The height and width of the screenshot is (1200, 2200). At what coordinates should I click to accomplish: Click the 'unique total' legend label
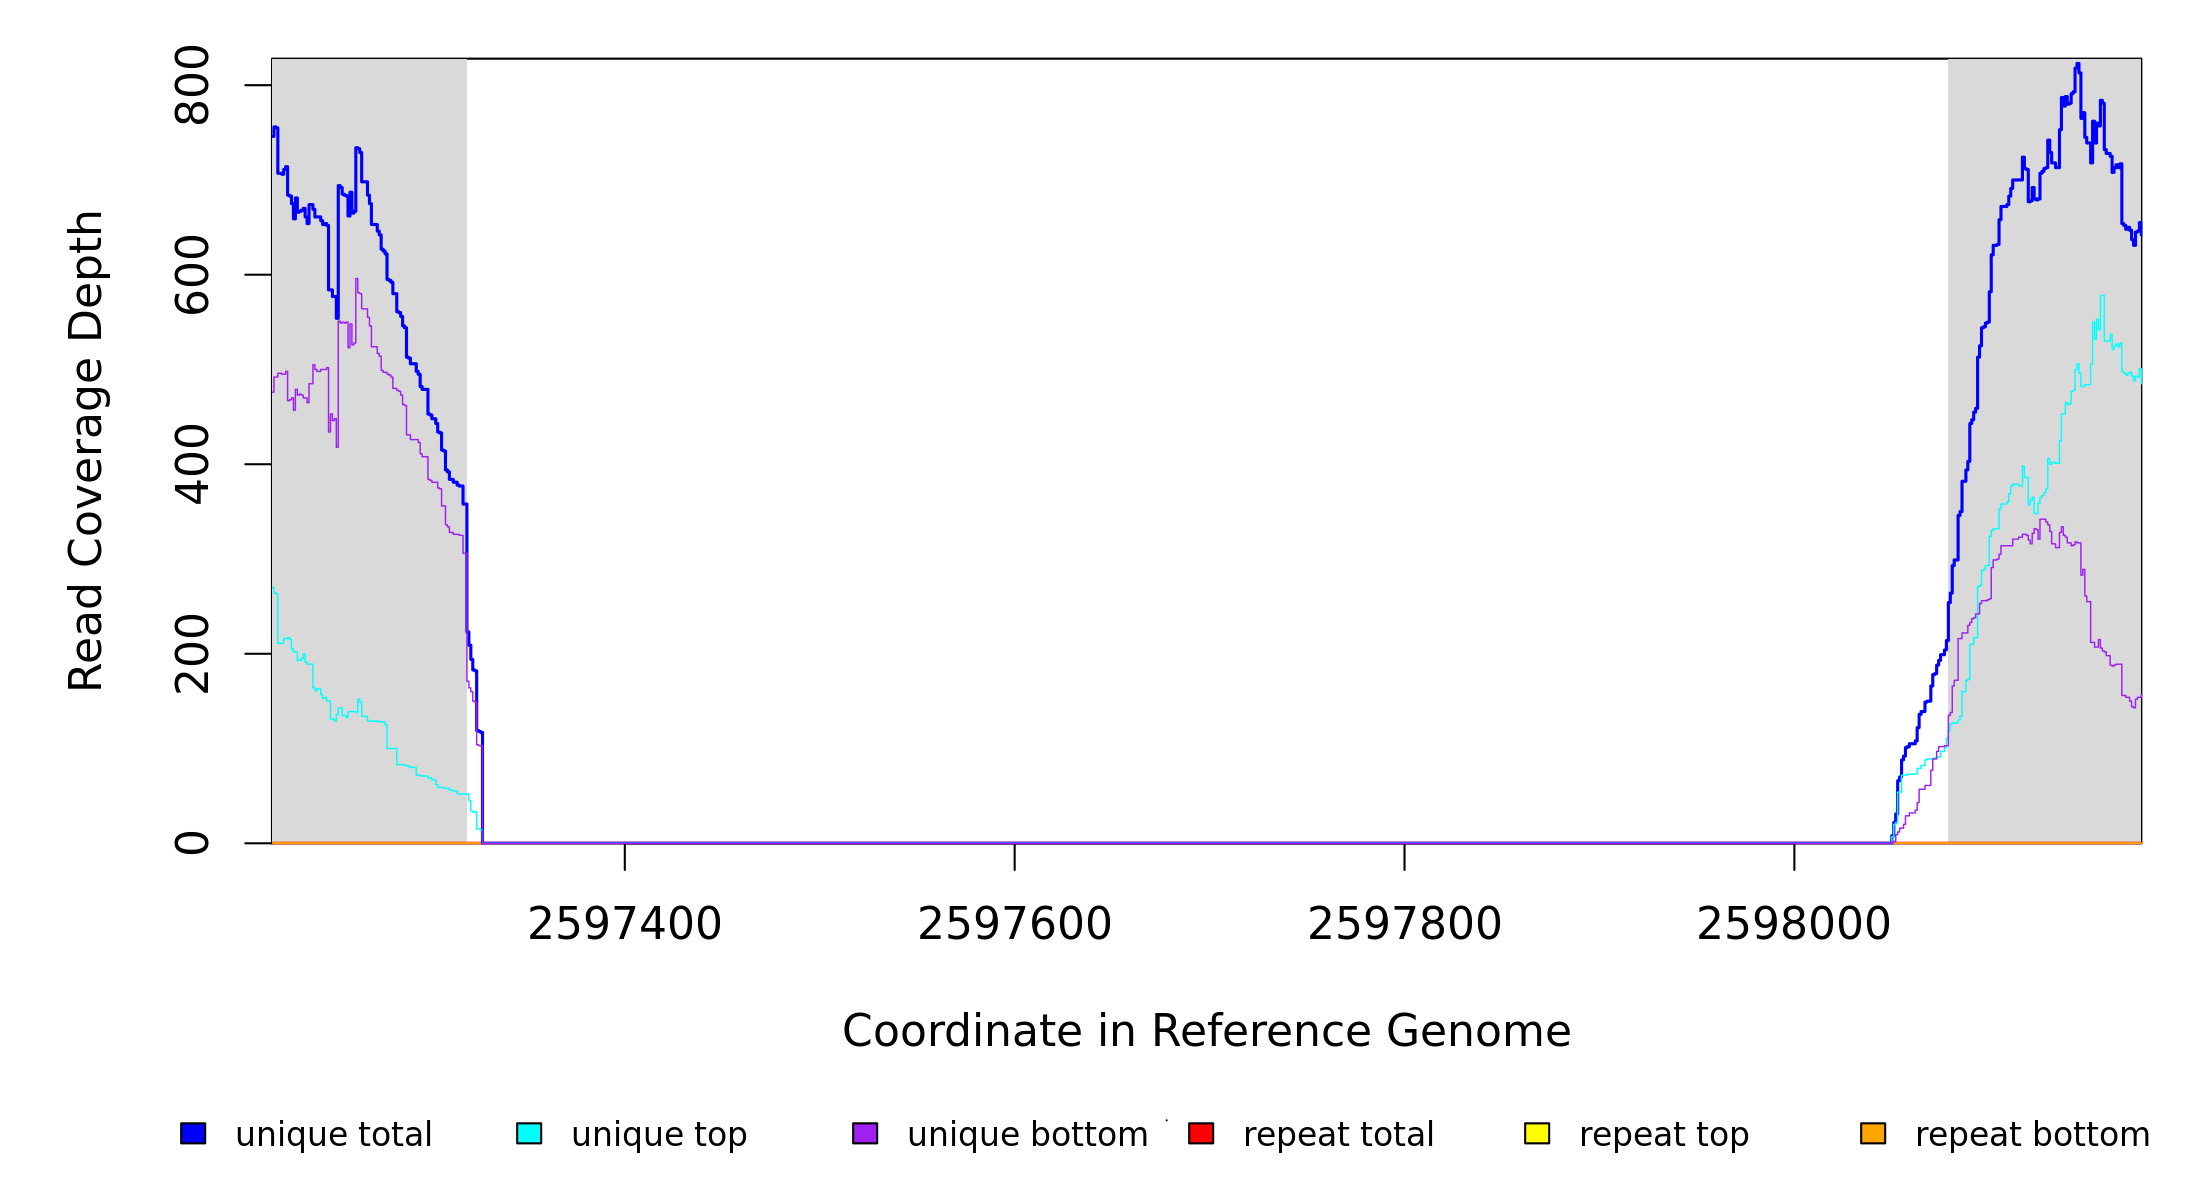point(333,1135)
